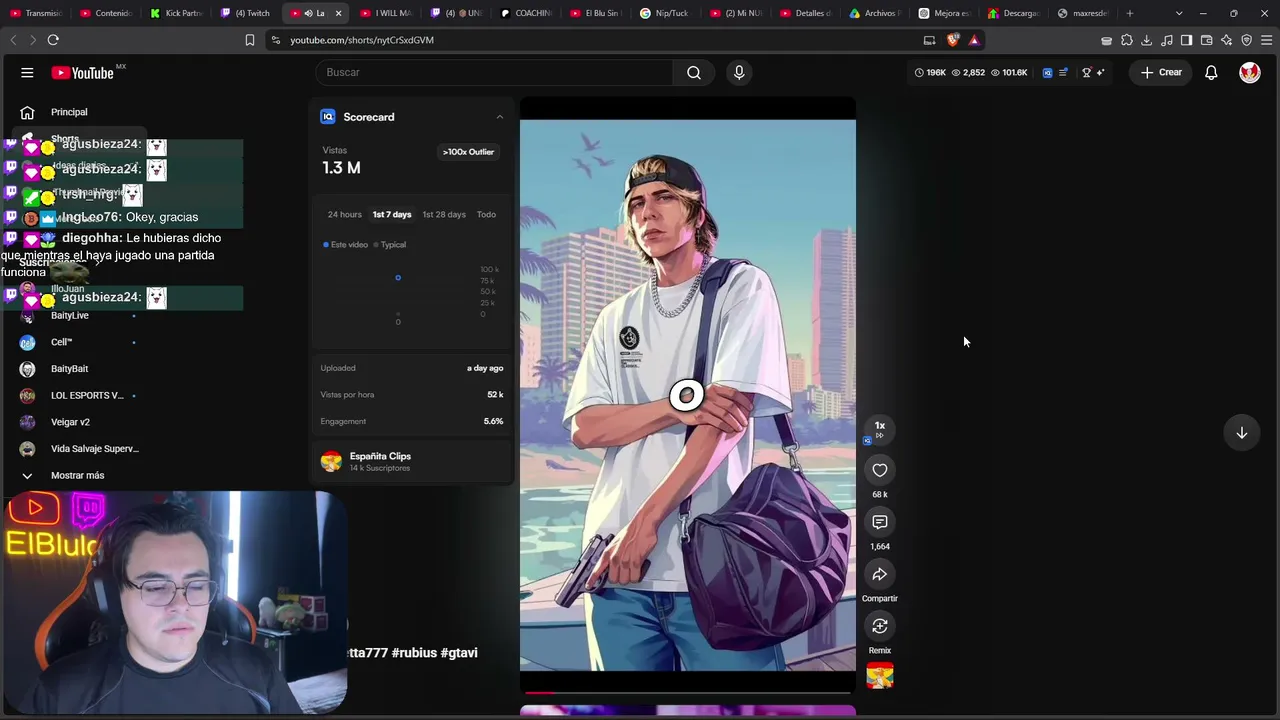Screen dimensions: 1280x720
Task: Go to the YouTube home logo
Action: [x=83, y=72]
